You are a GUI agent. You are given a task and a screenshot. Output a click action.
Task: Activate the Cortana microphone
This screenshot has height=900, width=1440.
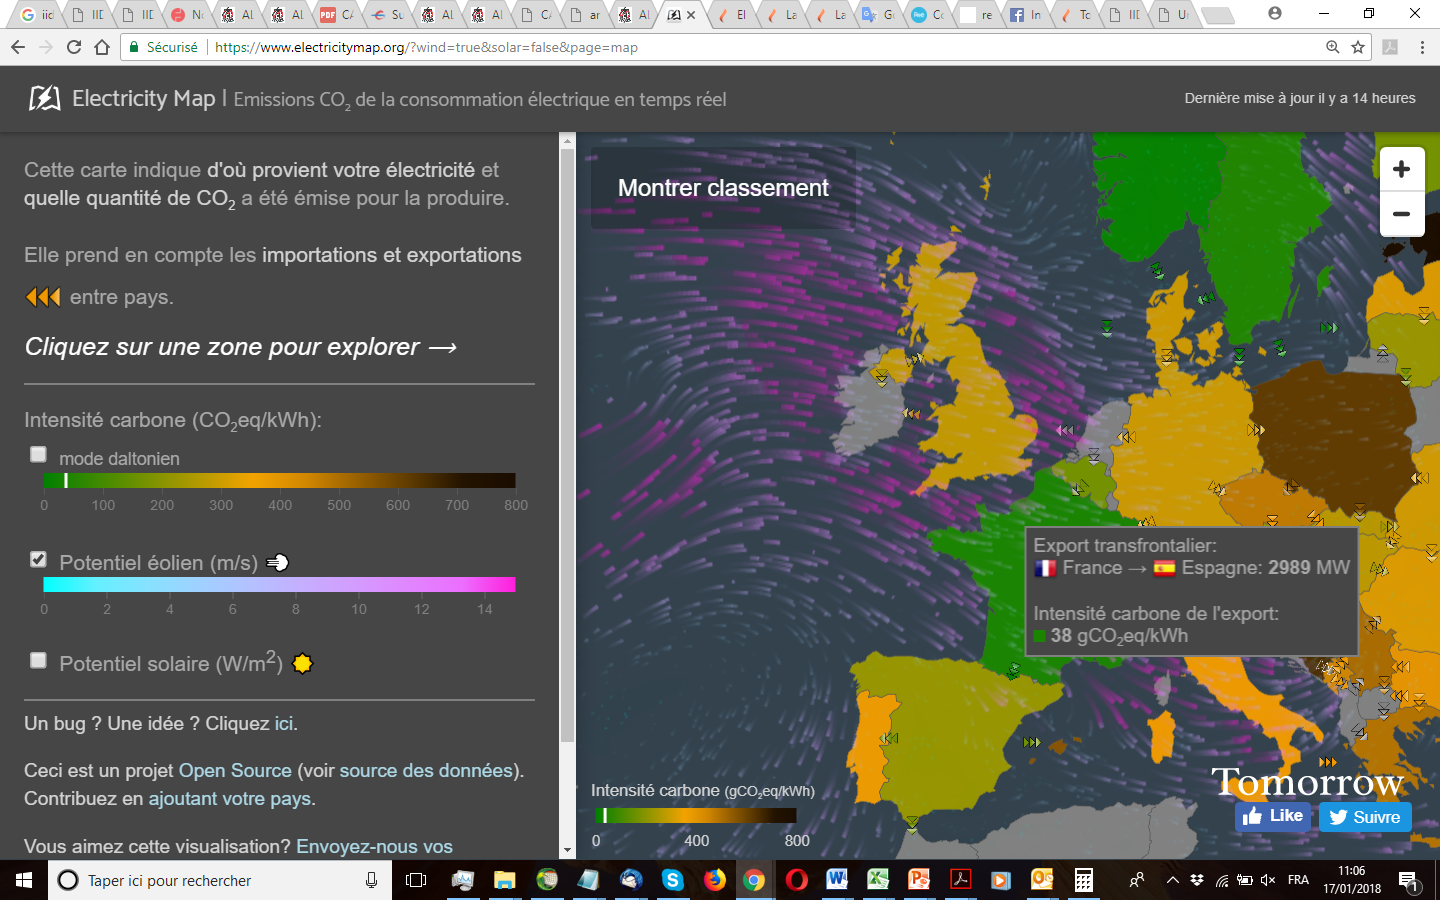(x=371, y=880)
